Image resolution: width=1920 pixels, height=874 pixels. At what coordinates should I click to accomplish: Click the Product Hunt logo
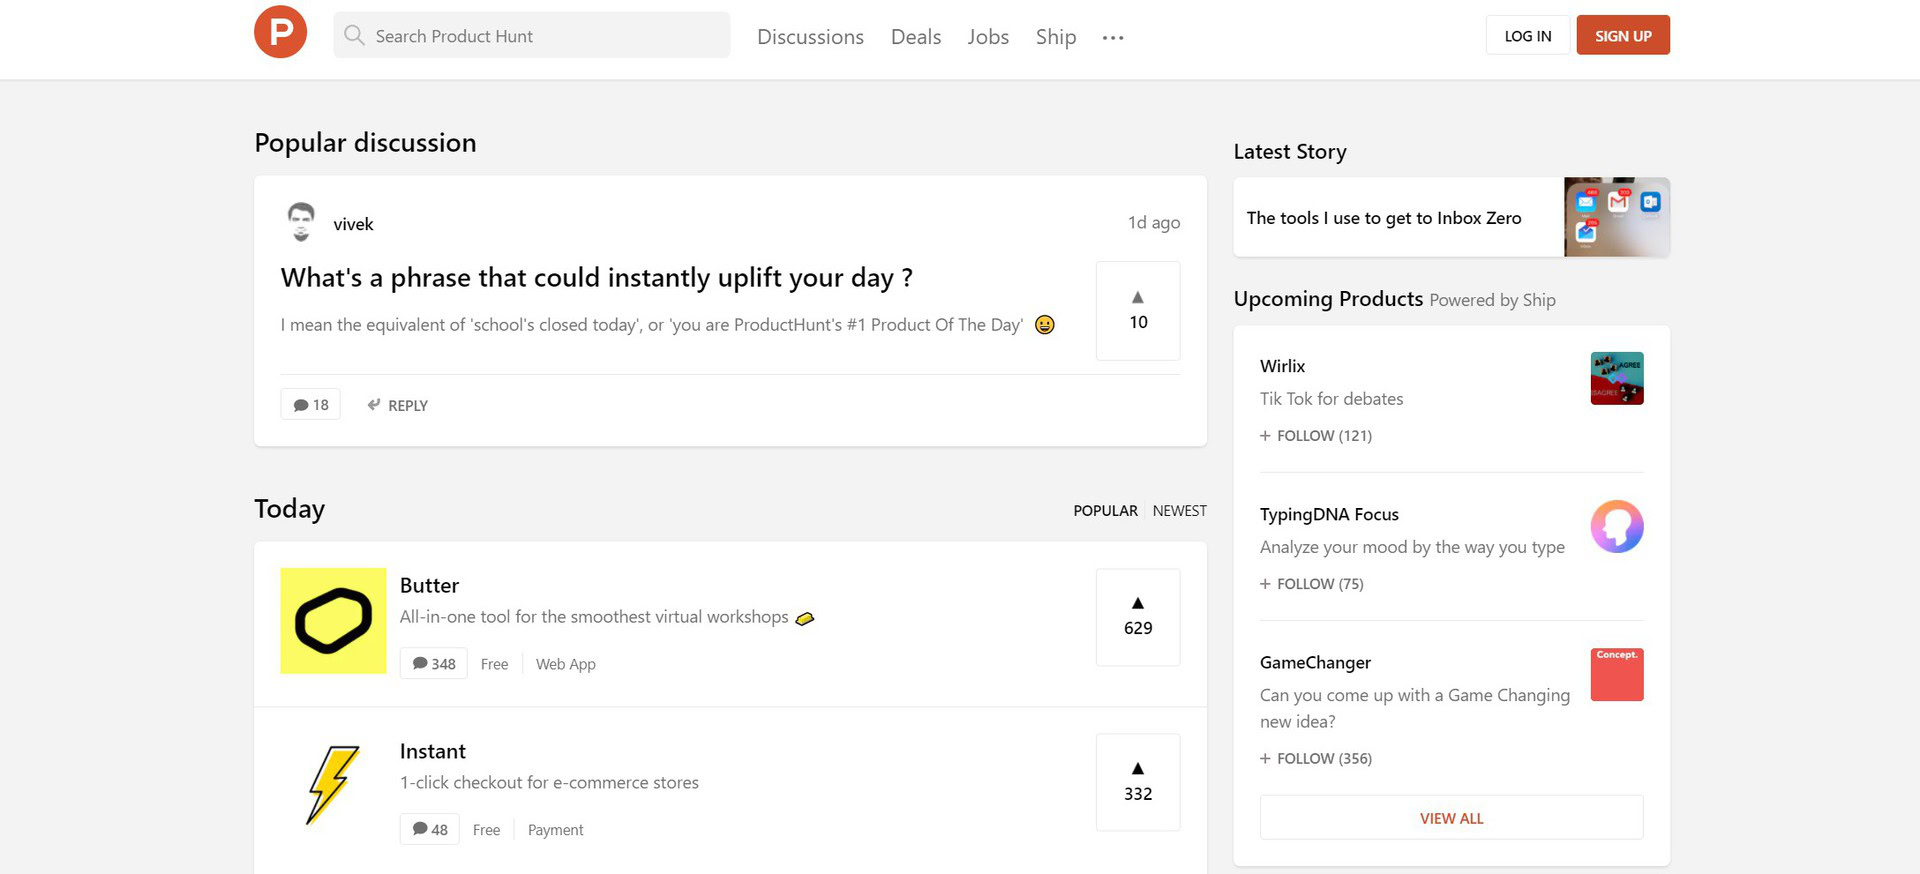click(x=280, y=32)
